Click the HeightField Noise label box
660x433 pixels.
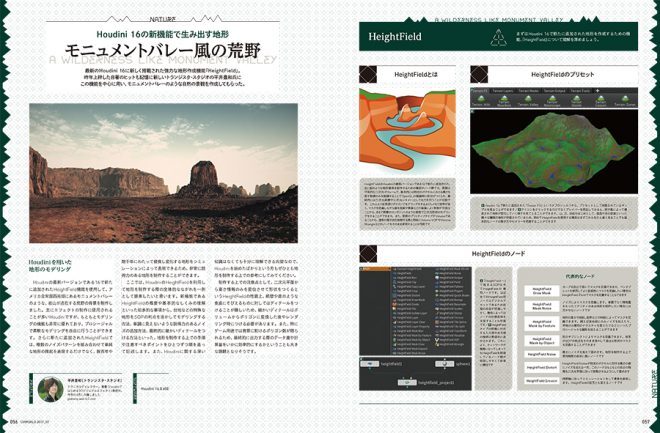click(542, 354)
